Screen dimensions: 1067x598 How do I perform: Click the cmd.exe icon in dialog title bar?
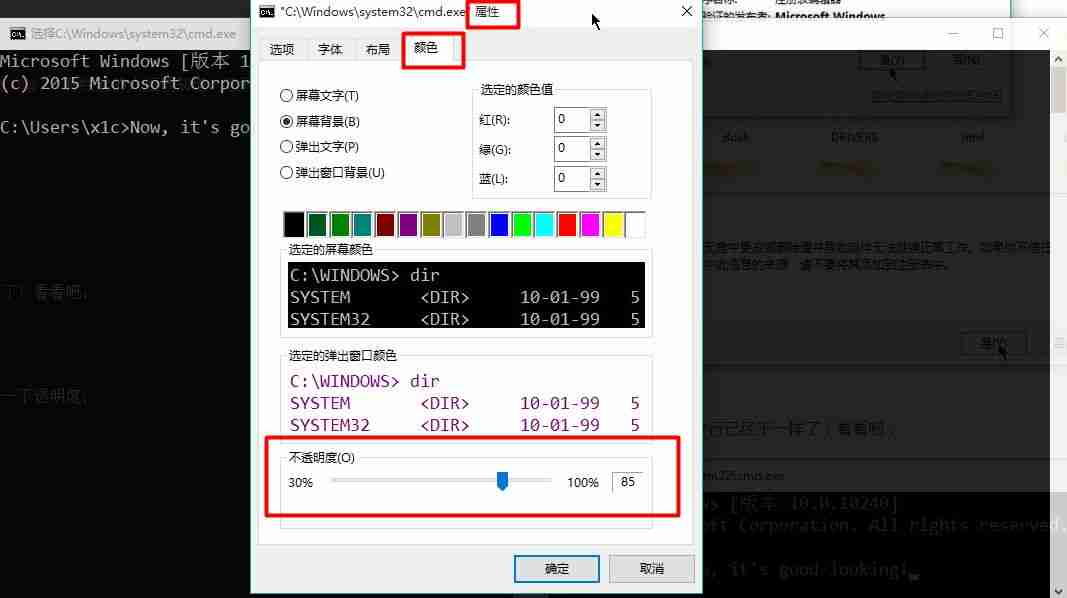click(x=266, y=12)
